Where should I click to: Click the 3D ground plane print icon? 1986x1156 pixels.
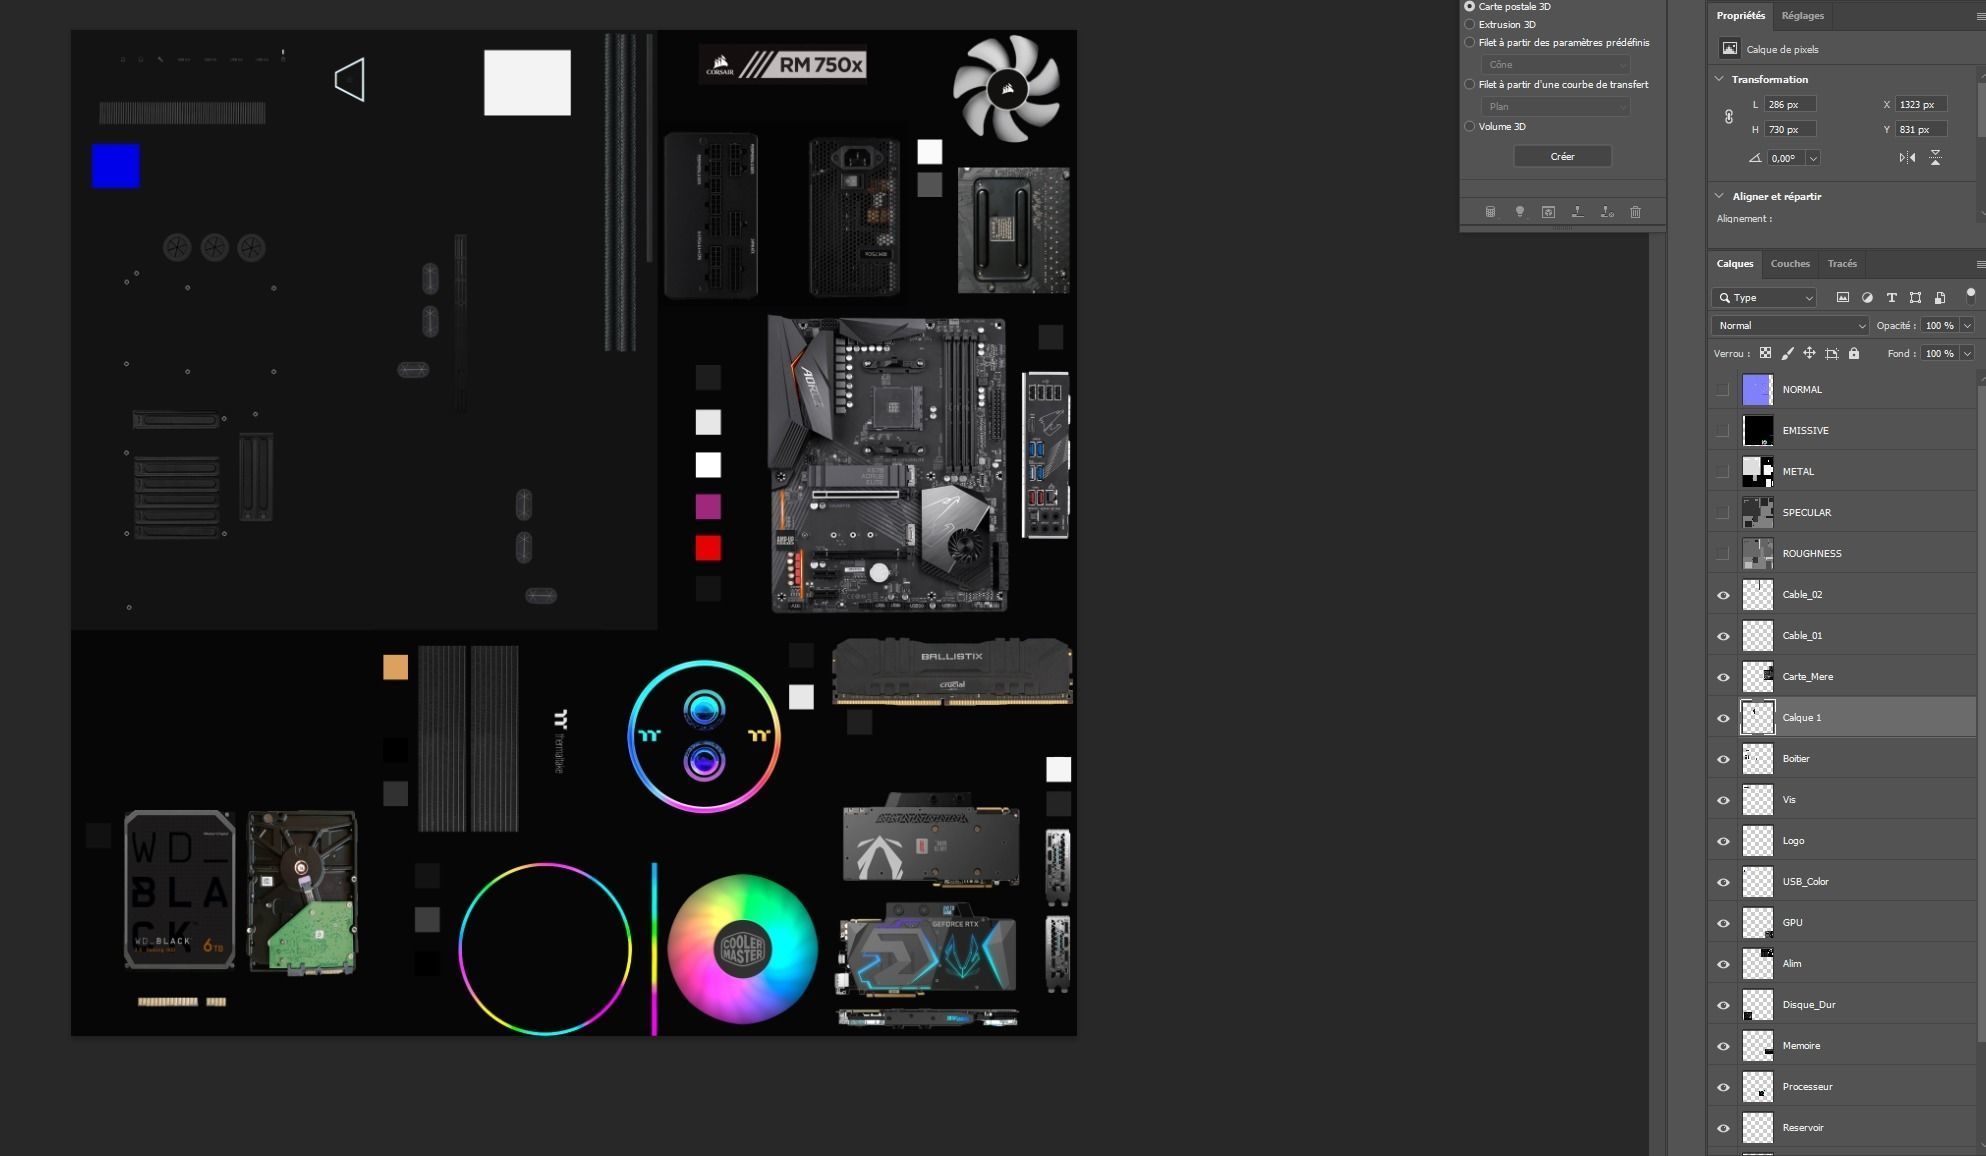tap(1577, 212)
